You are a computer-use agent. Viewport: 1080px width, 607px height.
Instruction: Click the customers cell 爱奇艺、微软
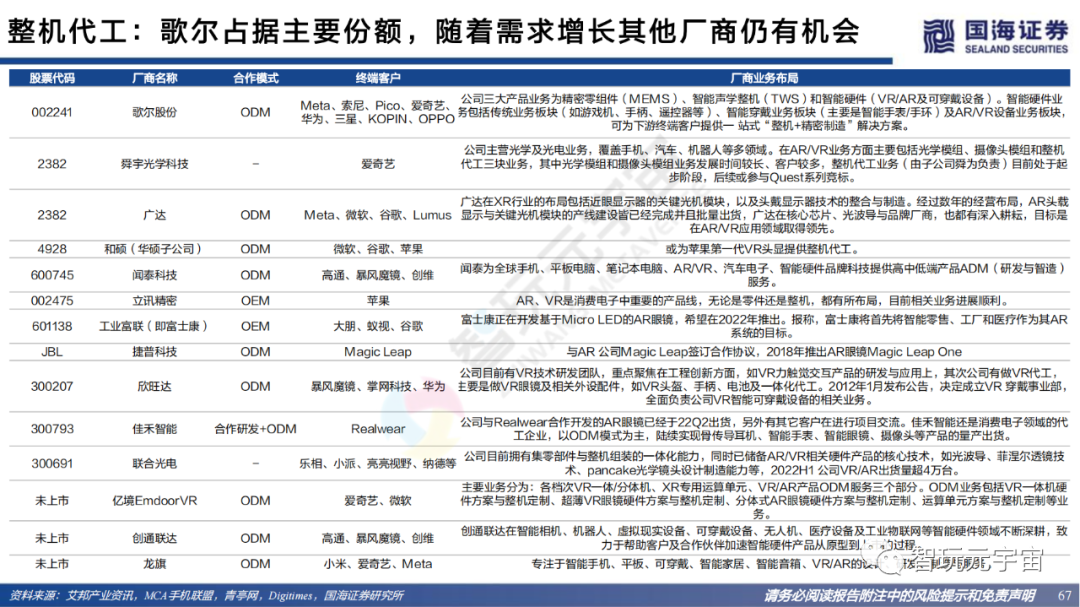coord(378,501)
